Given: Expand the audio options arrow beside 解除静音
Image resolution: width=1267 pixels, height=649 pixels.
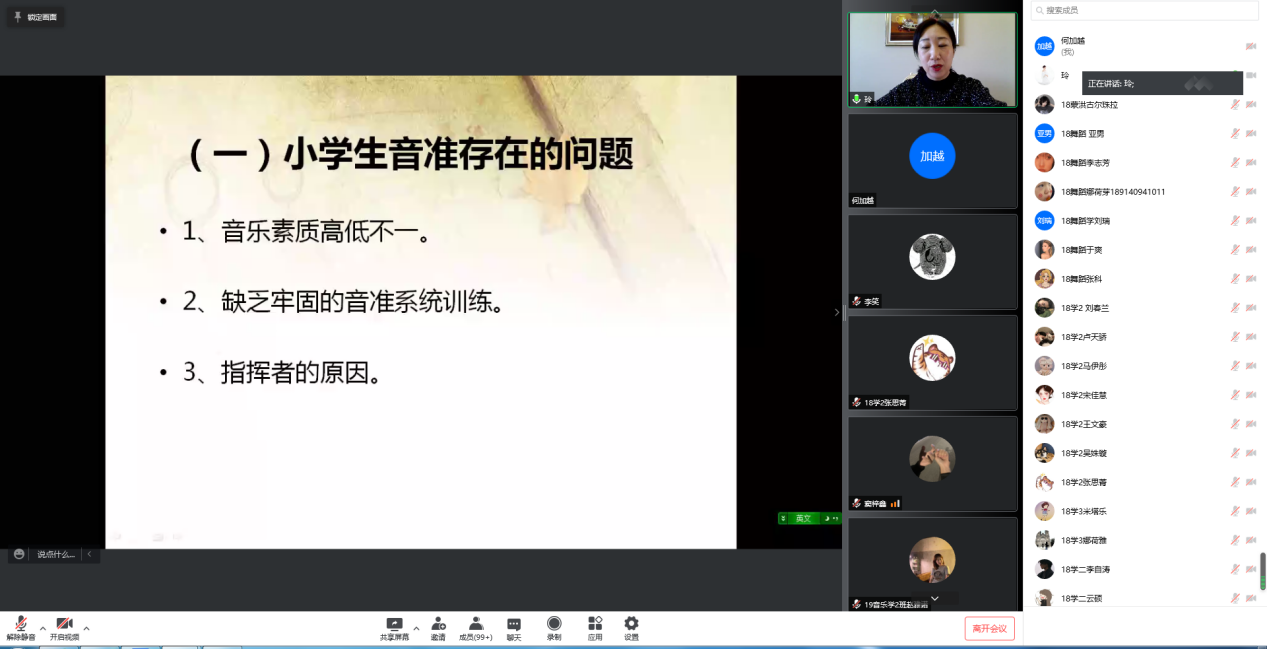Looking at the screenshot, I should tap(43, 629).
